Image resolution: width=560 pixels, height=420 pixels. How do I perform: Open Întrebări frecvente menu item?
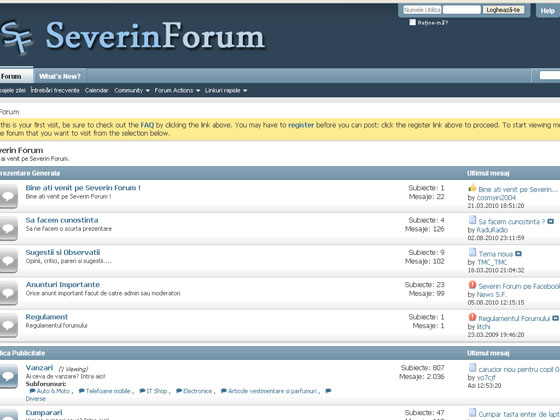point(55,91)
